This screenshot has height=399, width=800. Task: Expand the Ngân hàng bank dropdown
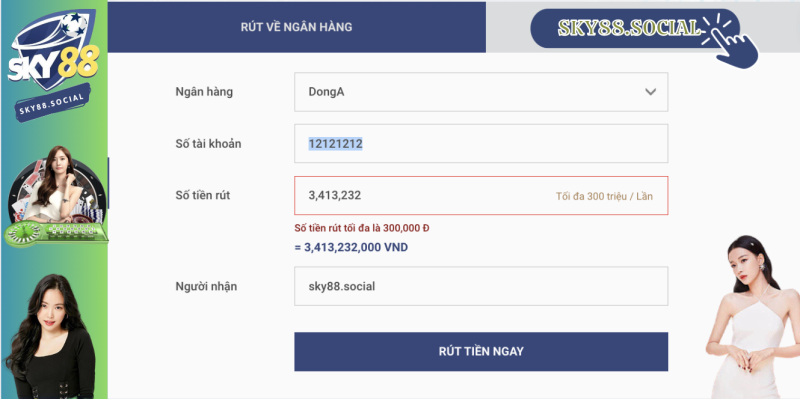(481, 92)
